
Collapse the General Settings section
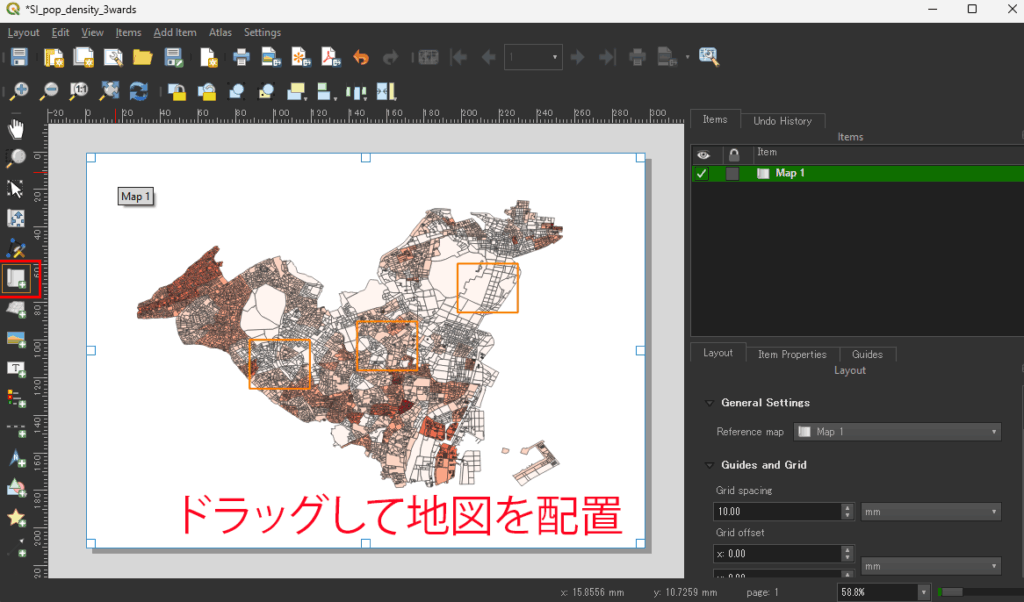710,403
